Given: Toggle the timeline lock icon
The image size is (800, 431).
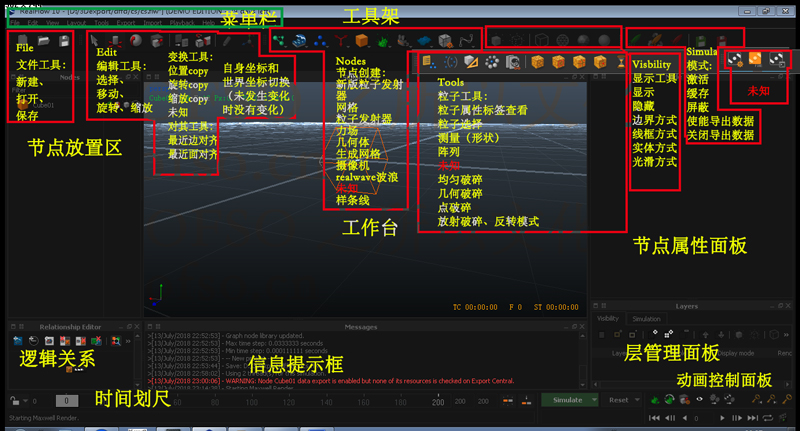Looking at the screenshot, I should coord(15,400).
